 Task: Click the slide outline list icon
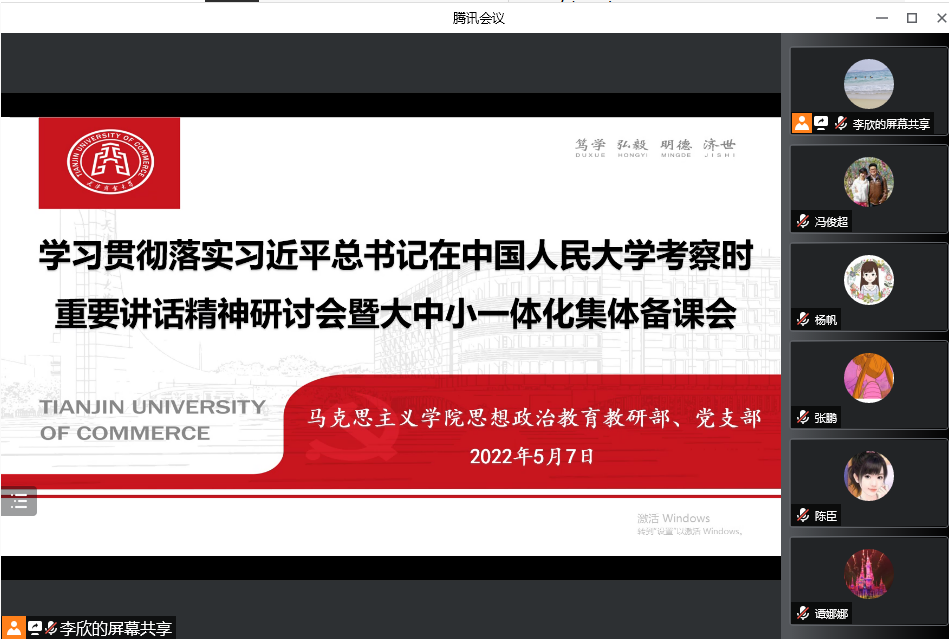pyautogui.click(x=18, y=502)
